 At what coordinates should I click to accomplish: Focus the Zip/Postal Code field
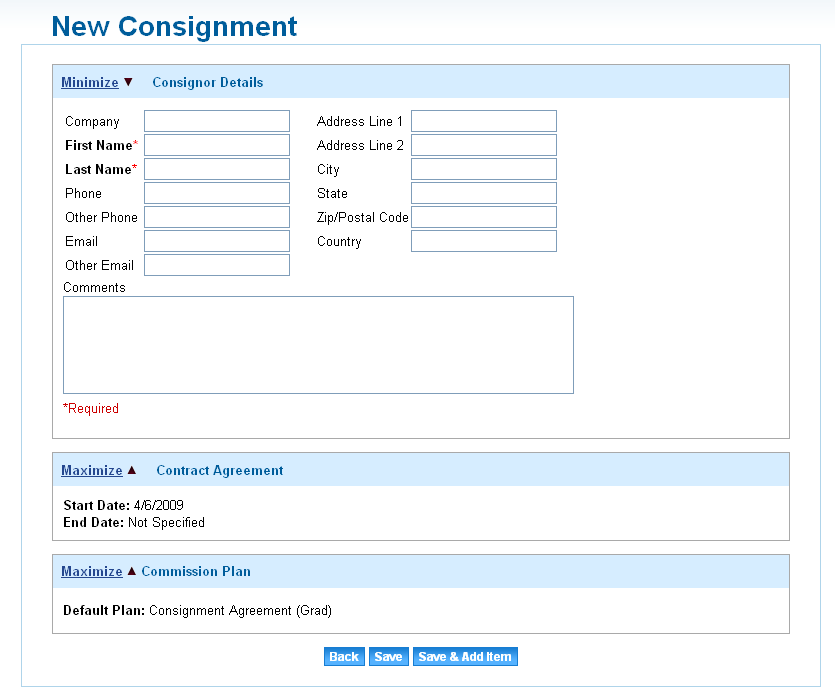coord(484,217)
